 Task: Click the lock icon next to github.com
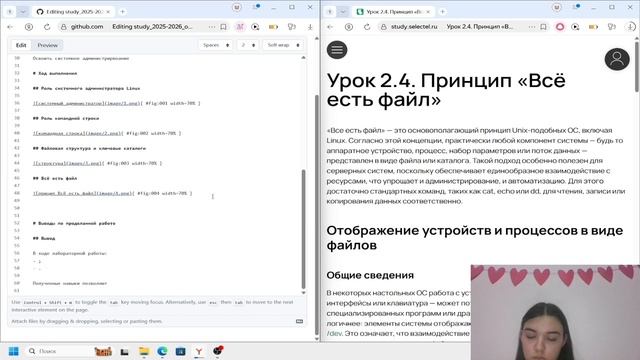(63, 27)
